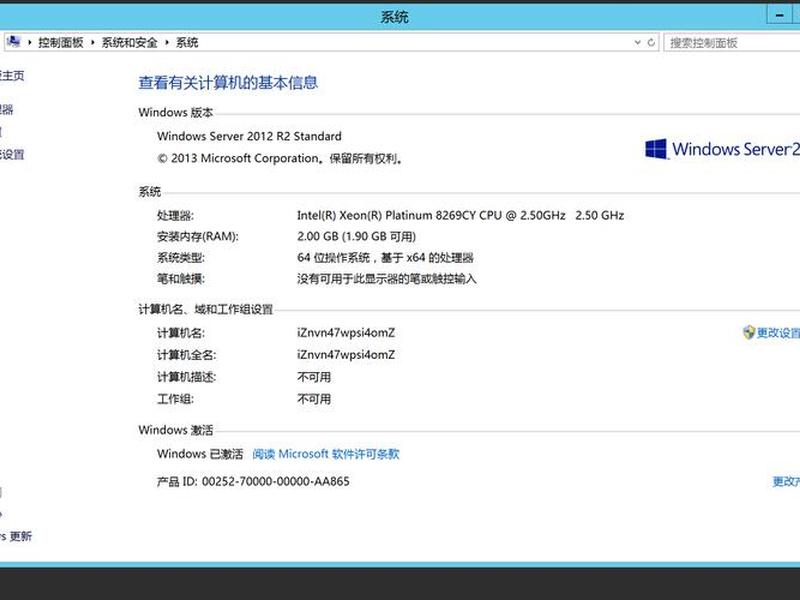Select the 没有可用于此显示器 pen and touch value
Viewport: 800px width, 600px height.
coord(387,279)
